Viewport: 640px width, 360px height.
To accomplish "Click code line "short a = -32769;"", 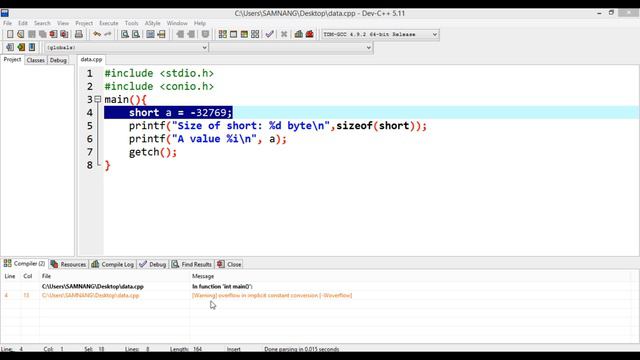I will [x=180, y=113].
